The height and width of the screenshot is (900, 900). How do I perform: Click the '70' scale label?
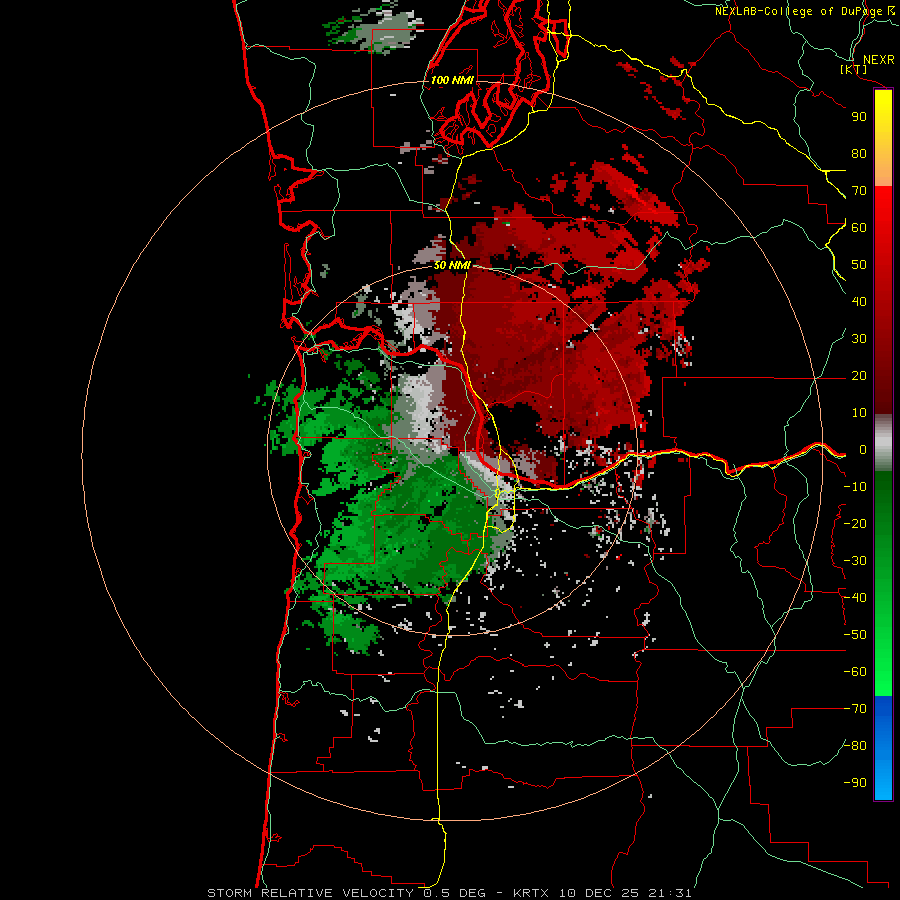coord(859,191)
